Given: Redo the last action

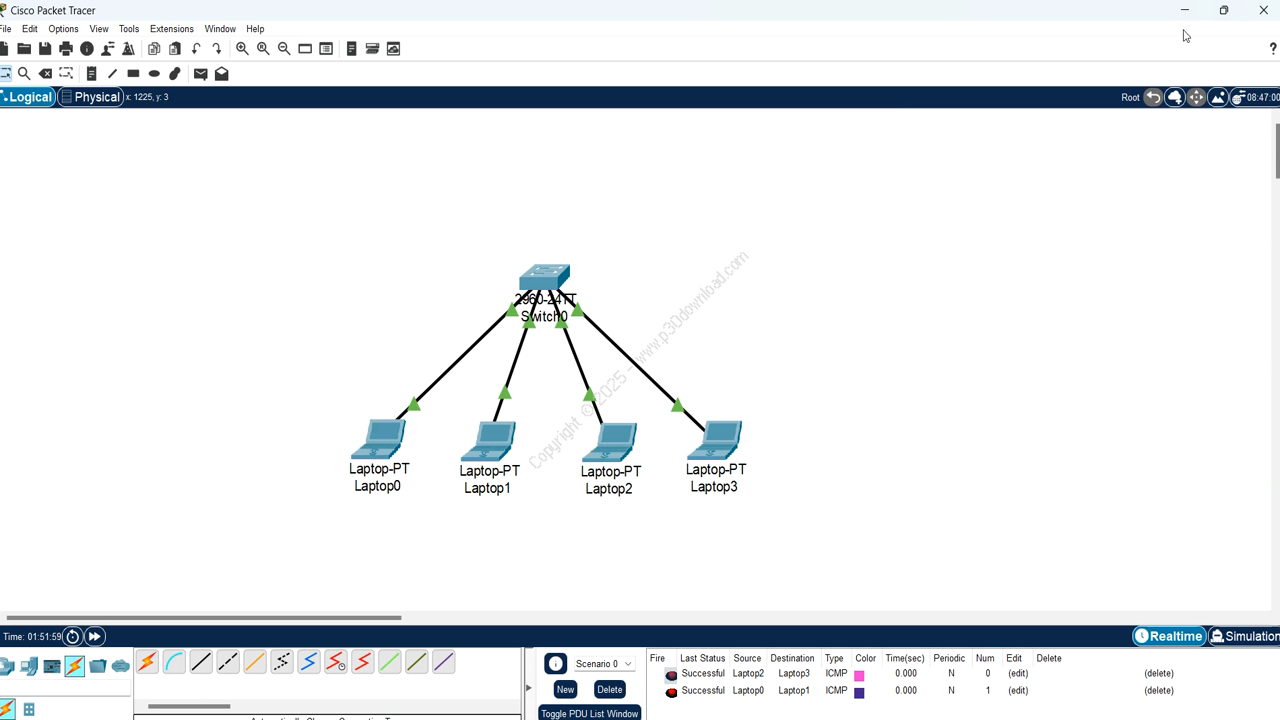Looking at the screenshot, I should pos(217,49).
